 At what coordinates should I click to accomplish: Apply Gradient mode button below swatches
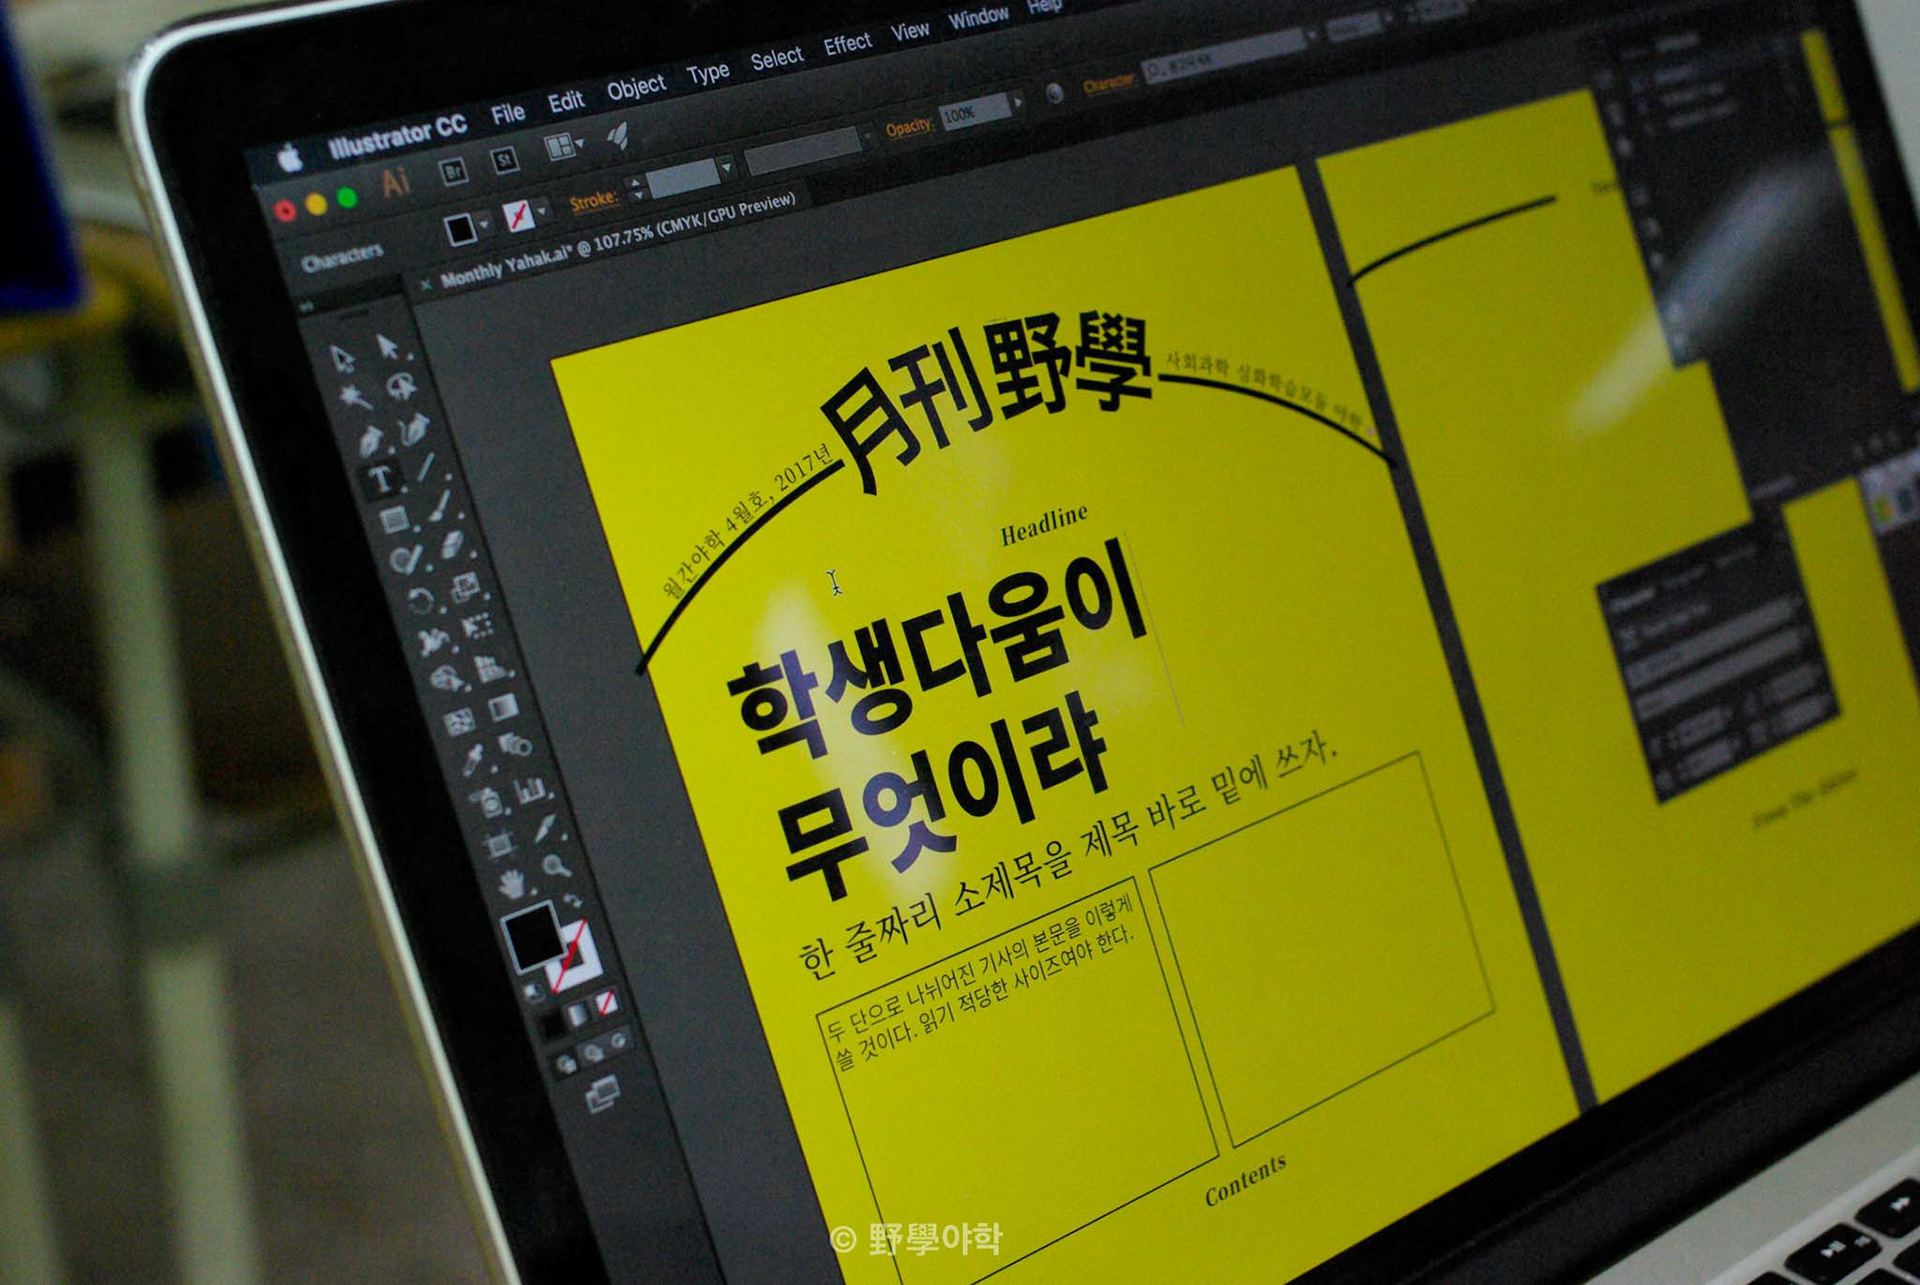pos(578,1013)
